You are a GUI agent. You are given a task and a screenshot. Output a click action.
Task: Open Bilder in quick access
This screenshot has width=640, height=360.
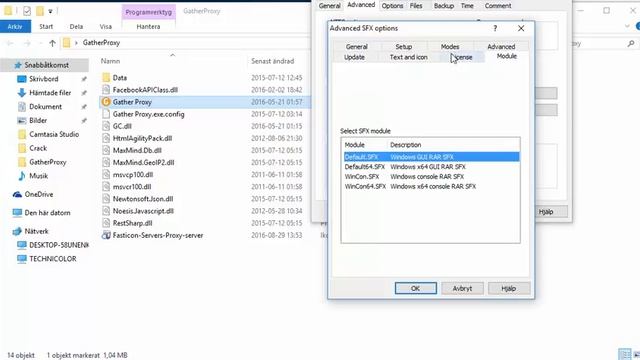(x=38, y=120)
